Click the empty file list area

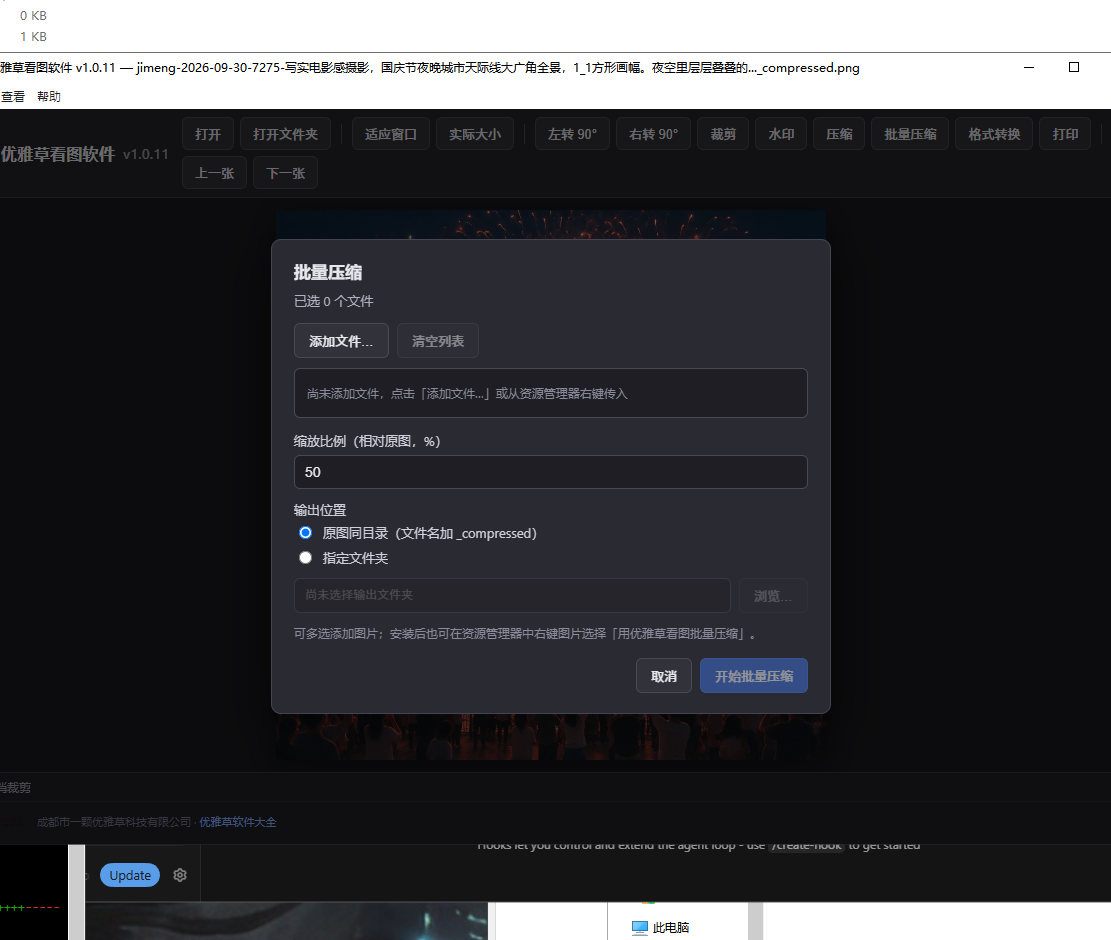tap(551, 393)
